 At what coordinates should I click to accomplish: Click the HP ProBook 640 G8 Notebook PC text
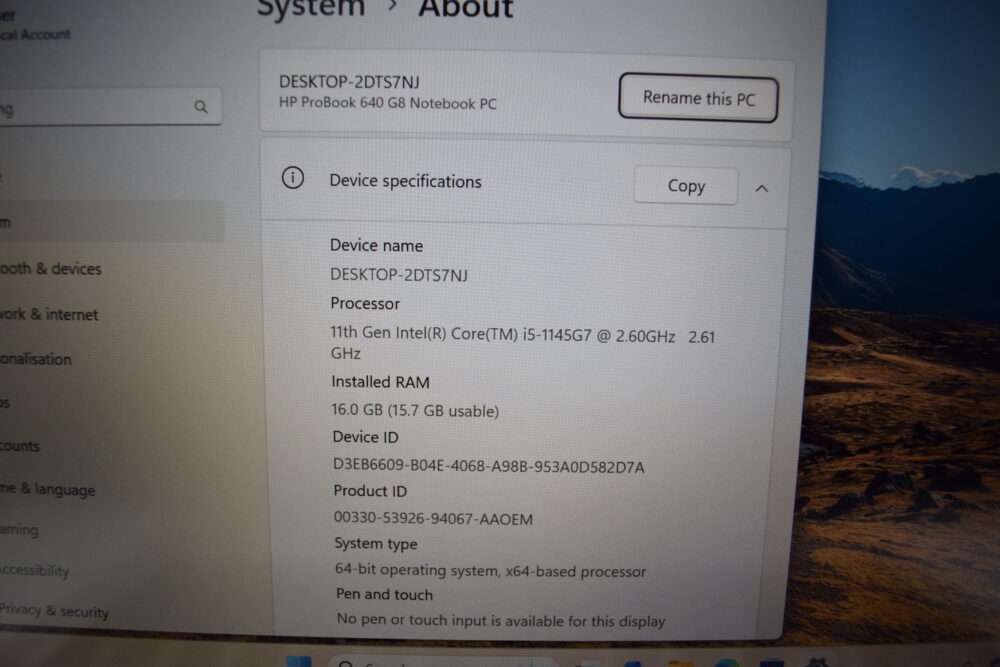pyautogui.click(x=388, y=103)
